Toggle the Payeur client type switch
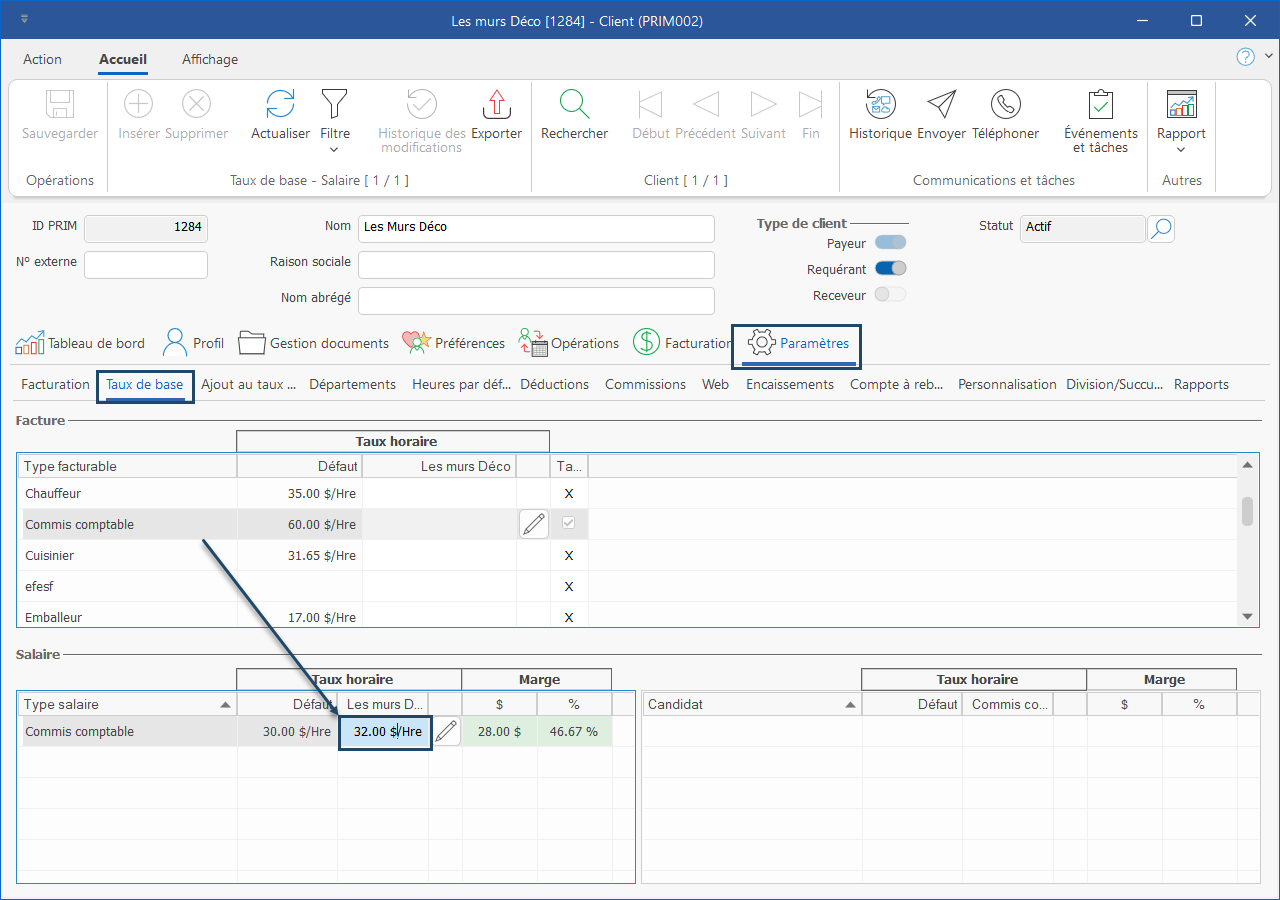Screen dimensions: 1280x900 890,243
